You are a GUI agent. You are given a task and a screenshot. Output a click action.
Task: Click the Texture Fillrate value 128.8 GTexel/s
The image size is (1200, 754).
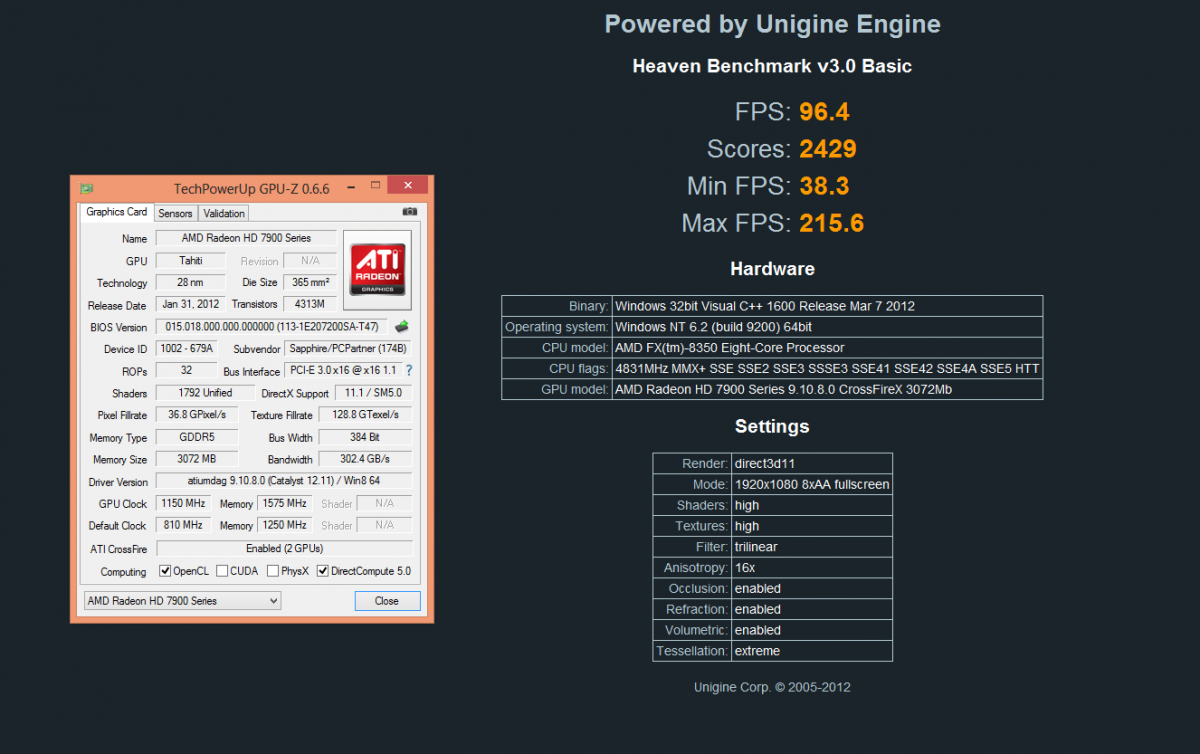click(x=365, y=415)
